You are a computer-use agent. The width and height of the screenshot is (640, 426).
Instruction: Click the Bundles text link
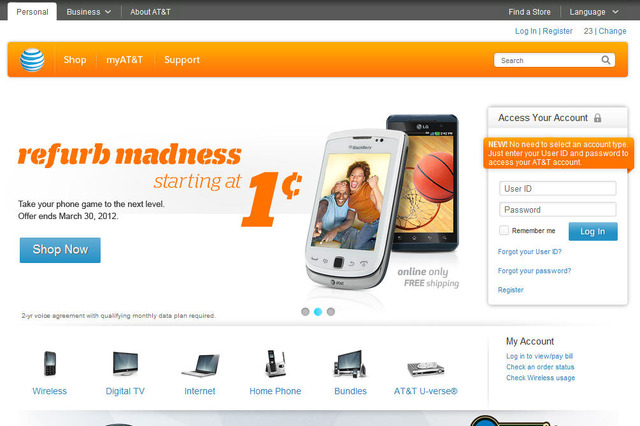coord(350,391)
